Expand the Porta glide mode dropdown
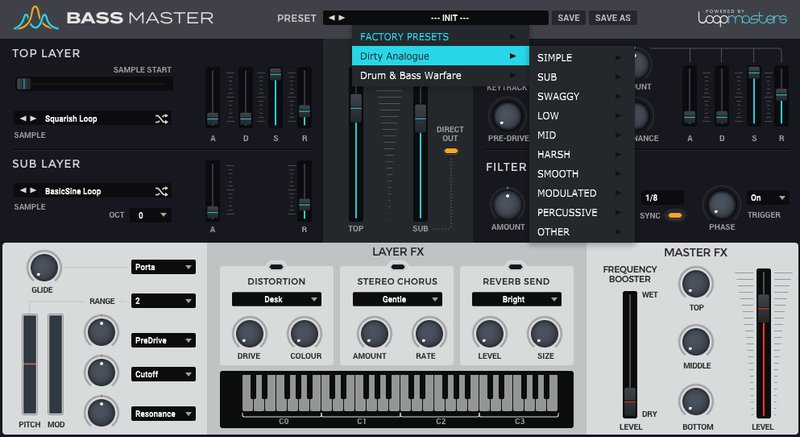The height and width of the screenshot is (437, 800). pyautogui.click(x=163, y=267)
